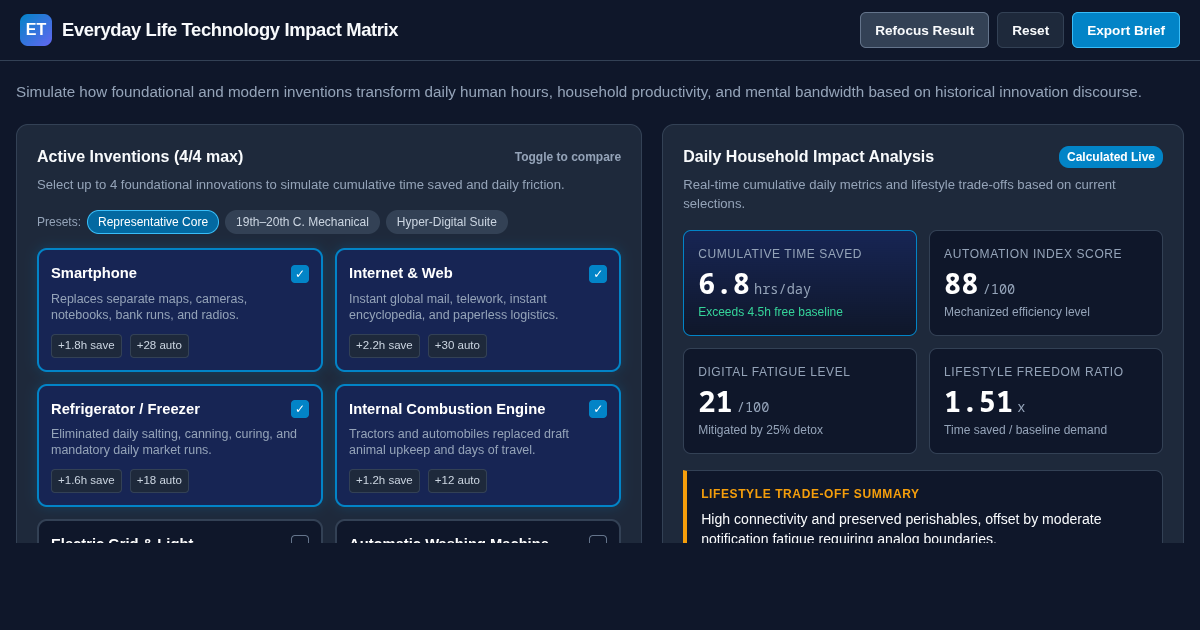The width and height of the screenshot is (1200, 630).
Task: Click the Internet & Web card title
Action: (x=401, y=273)
